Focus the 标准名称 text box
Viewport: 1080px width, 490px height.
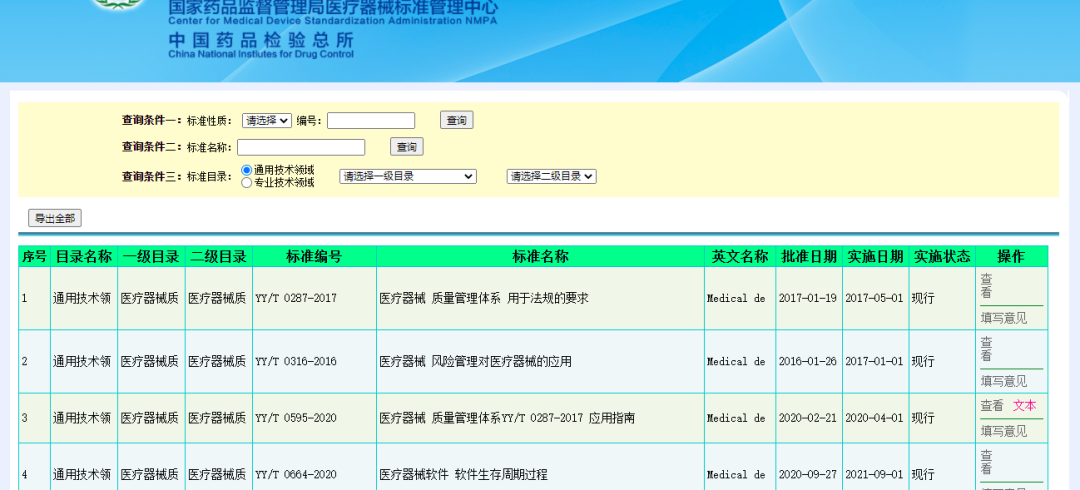click(x=301, y=147)
